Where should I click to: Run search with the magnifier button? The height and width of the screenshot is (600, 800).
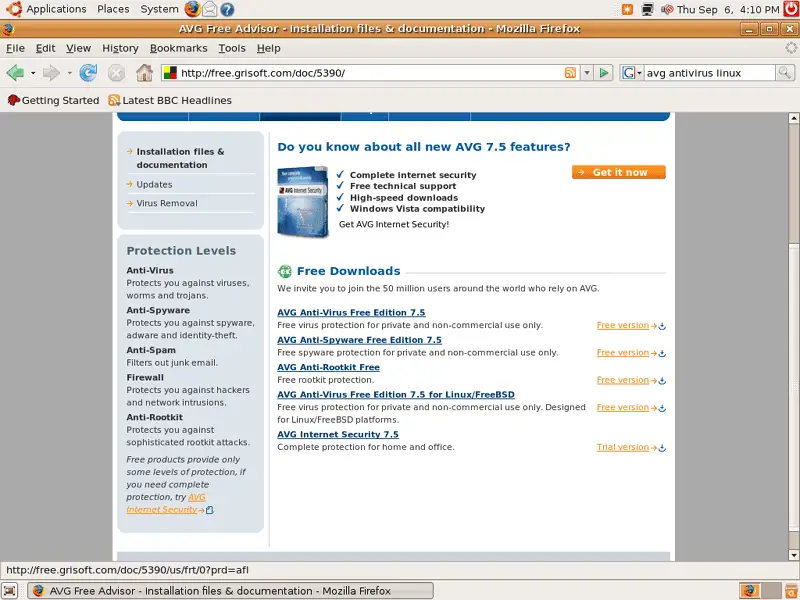785,73
